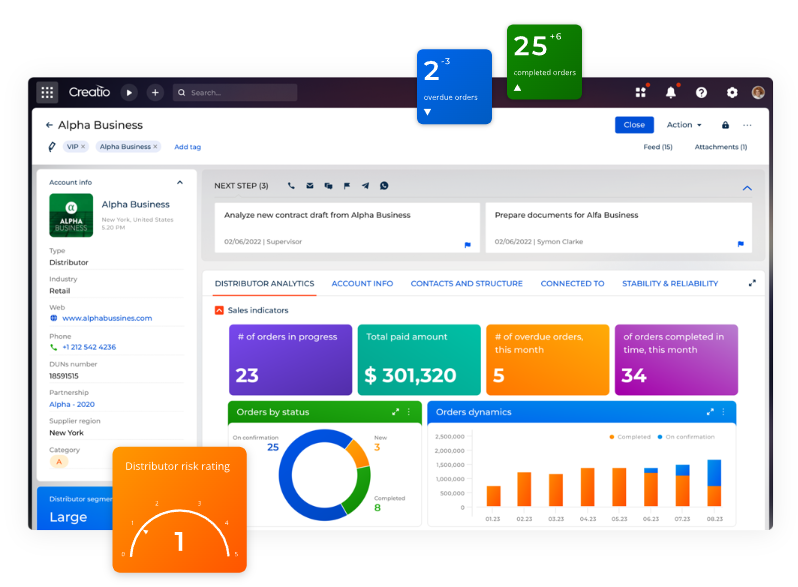
Task: Open task Analyze new contract draft
Action: (x=347, y=228)
